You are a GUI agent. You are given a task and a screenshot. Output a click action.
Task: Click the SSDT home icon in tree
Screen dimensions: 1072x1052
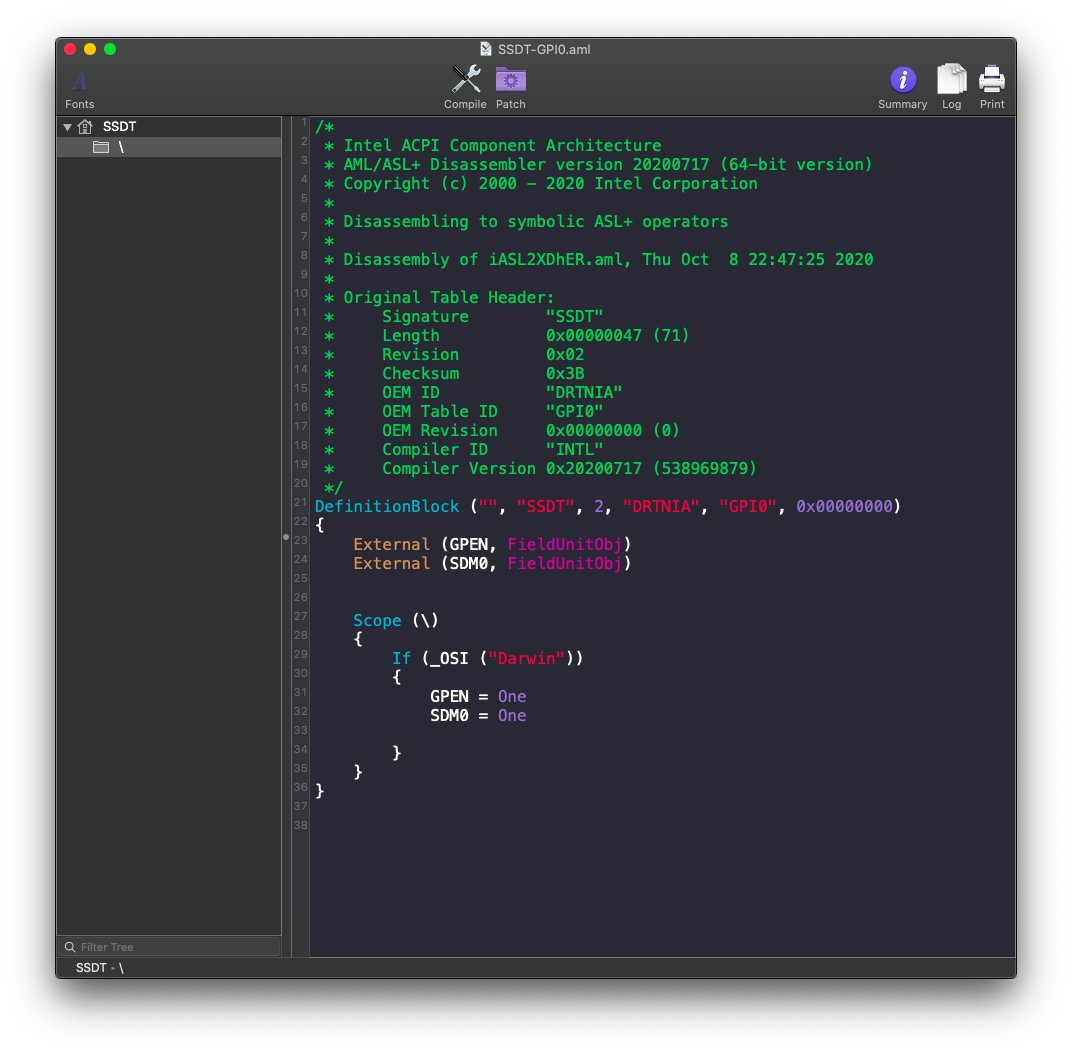point(85,126)
